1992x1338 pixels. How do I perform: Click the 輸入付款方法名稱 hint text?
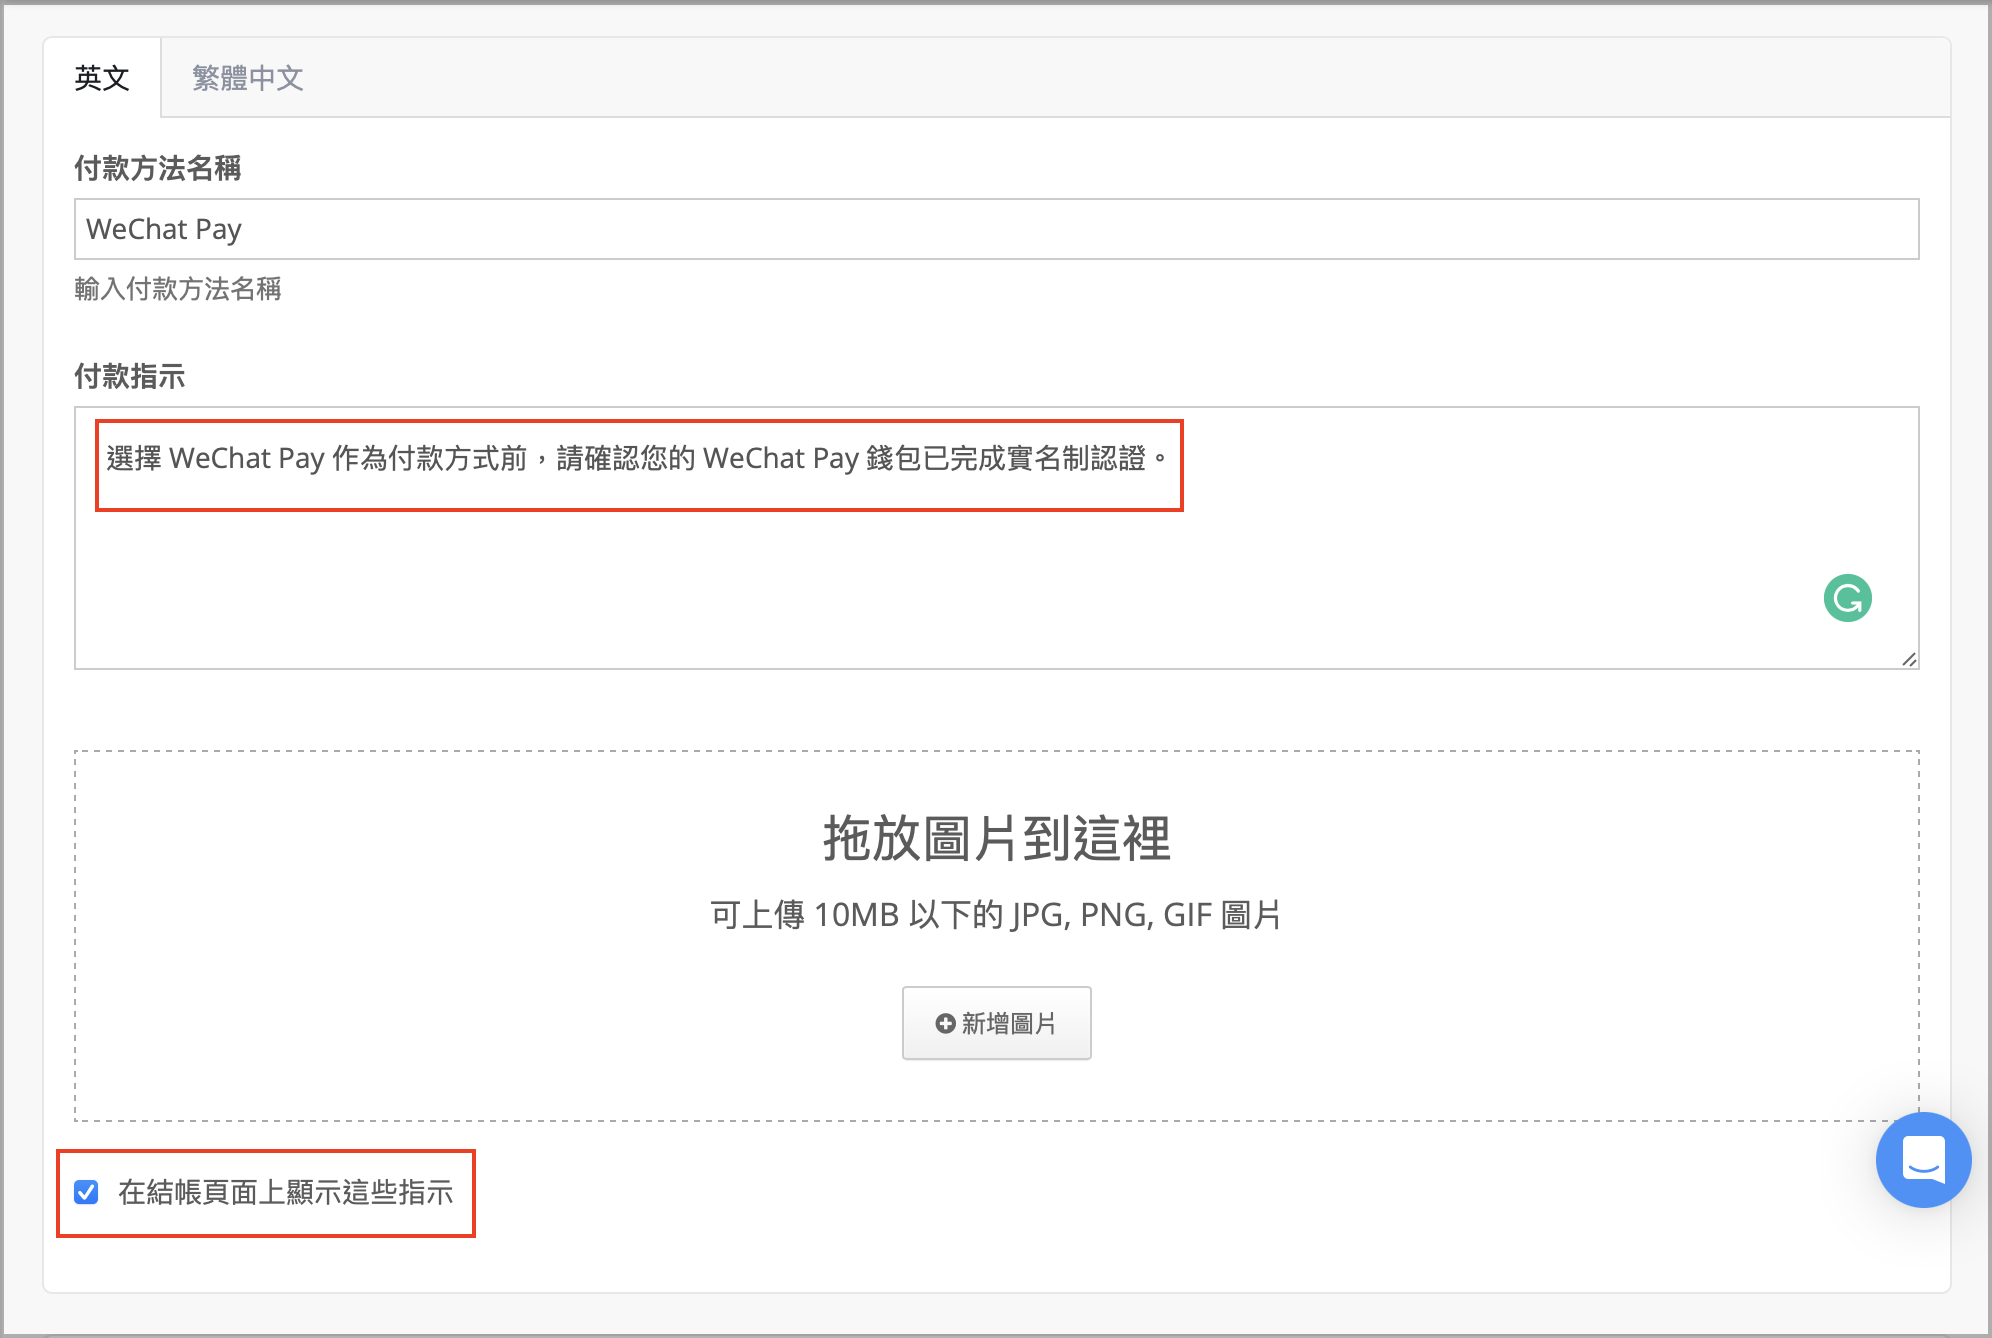coord(178,289)
